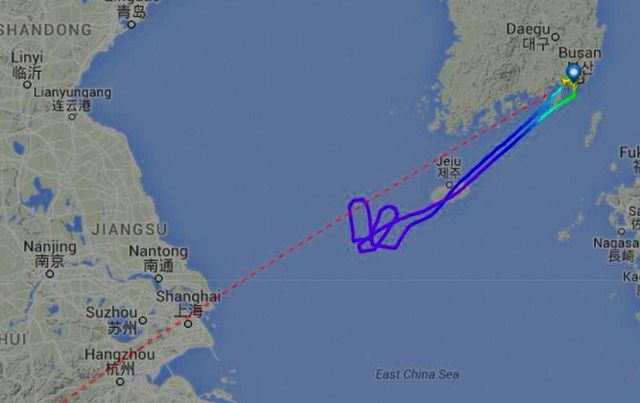Image resolution: width=640 pixels, height=403 pixels.
Task: Select the yellow airplane icon near Busan
Action: point(566,82)
